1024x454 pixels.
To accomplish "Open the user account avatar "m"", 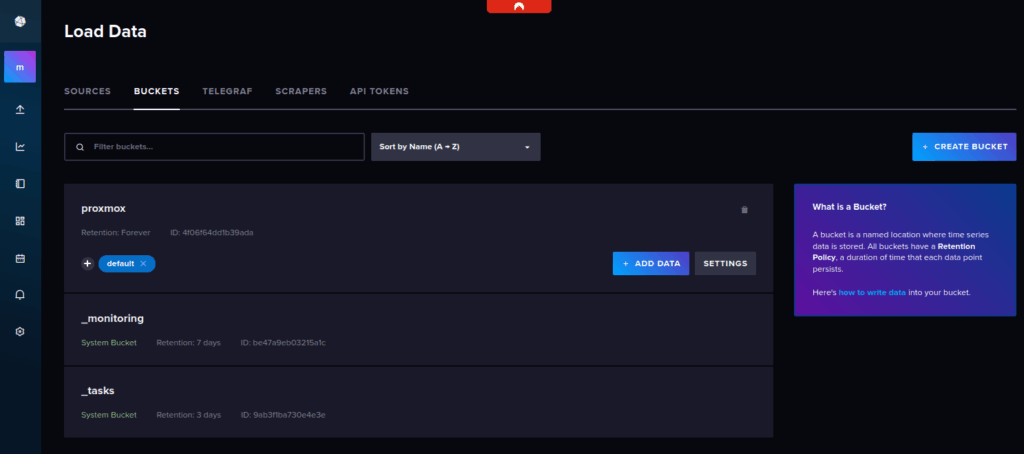I will pyautogui.click(x=20, y=67).
